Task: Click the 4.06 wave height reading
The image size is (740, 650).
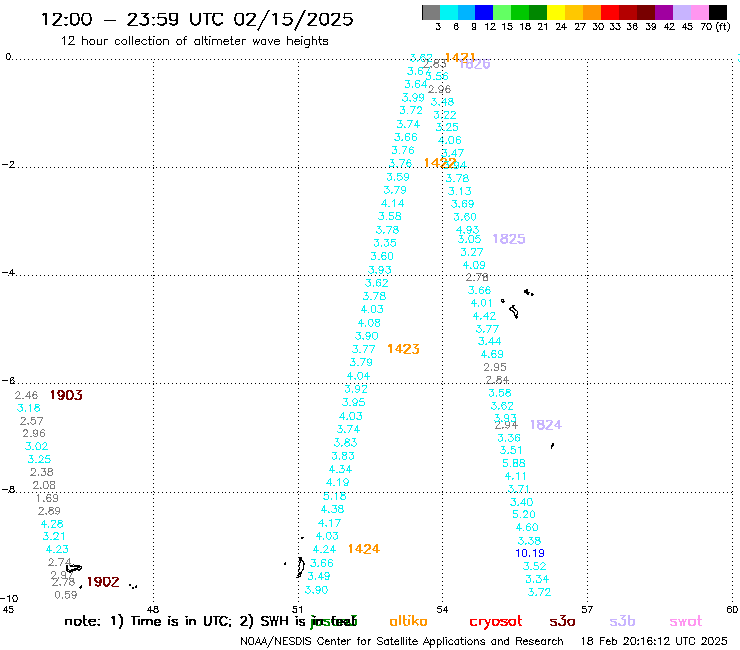Action: click(449, 140)
